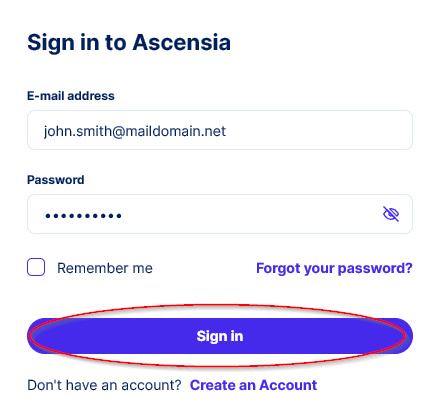Click the Don't have an account? text
Image resolution: width=438 pixels, height=418 pixels.
click(104, 385)
